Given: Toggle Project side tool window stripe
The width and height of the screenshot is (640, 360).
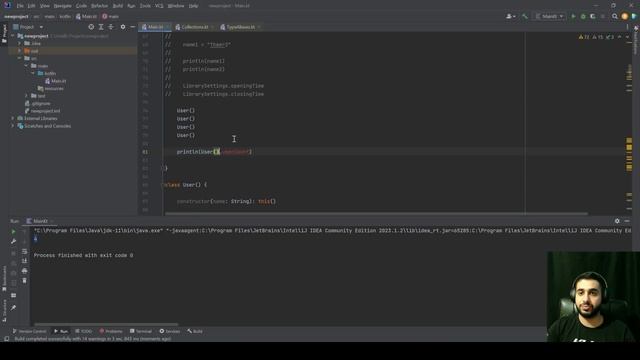Looking at the screenshot, I should click(x=4, y=33).
